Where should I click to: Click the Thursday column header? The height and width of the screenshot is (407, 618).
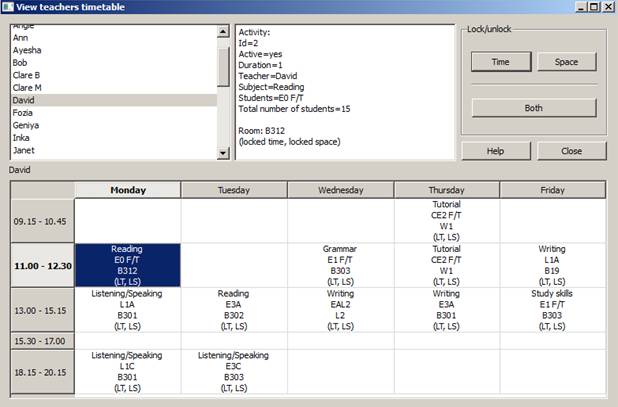click(447, 190)
